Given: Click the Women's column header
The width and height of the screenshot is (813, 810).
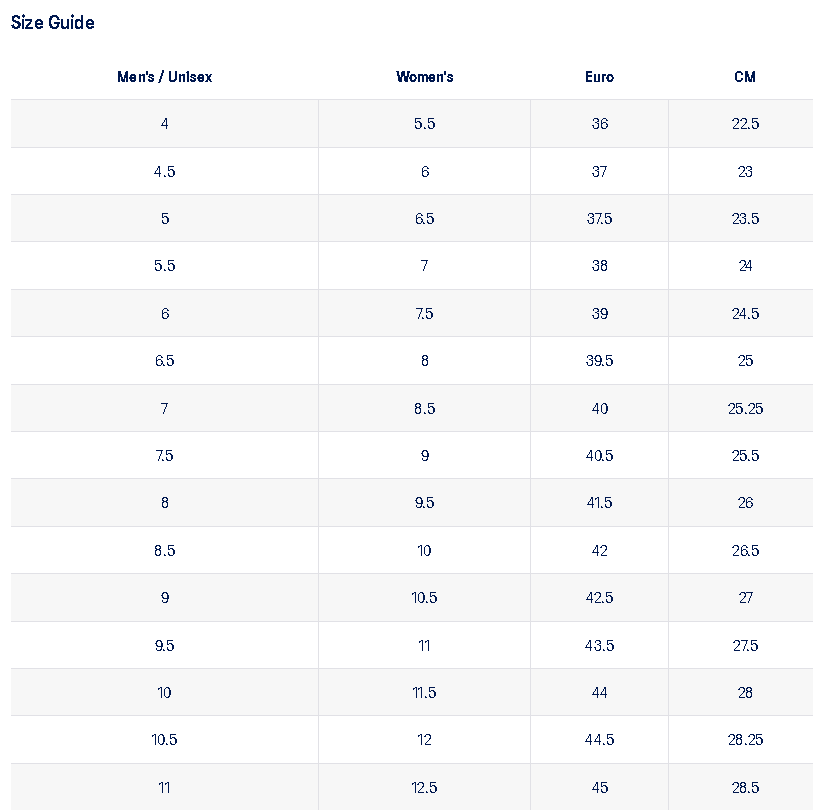Looking at the screenshot, I should (x=425, y=77).
